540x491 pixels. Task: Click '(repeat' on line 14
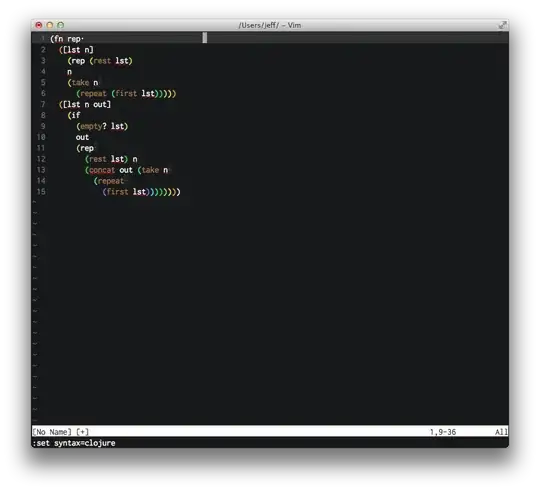[x=109, y=181]
